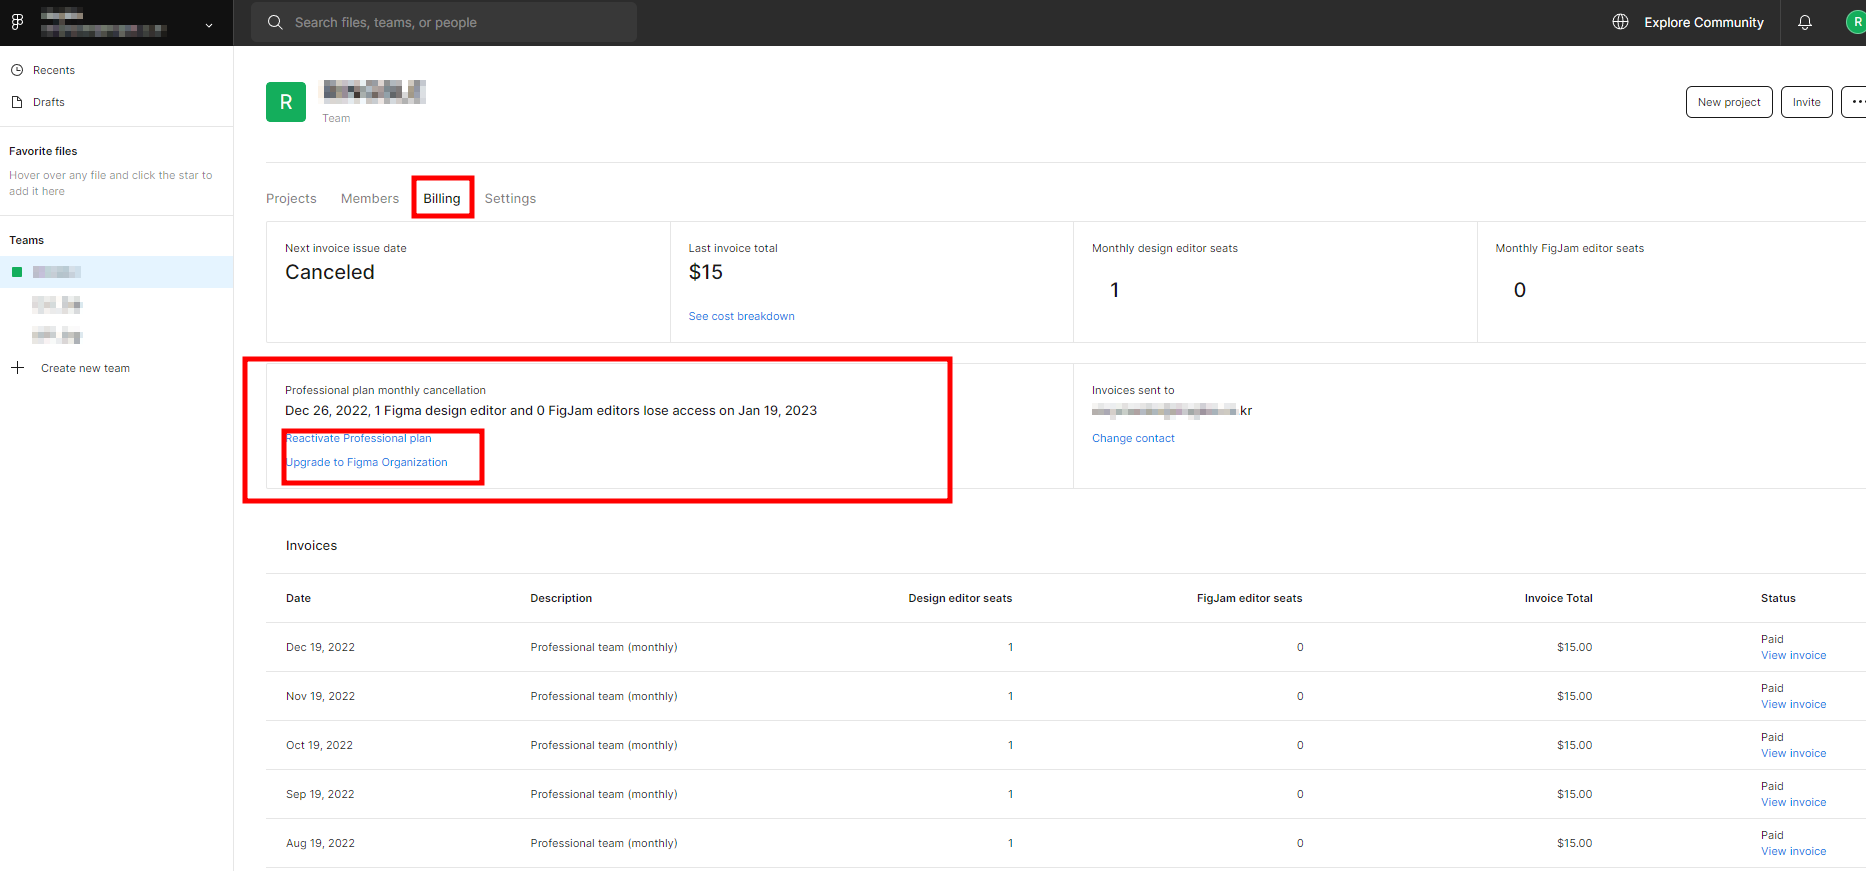1866x871 pixels.
Task: Click the Explore Community globe icon
Action: 1620,22
